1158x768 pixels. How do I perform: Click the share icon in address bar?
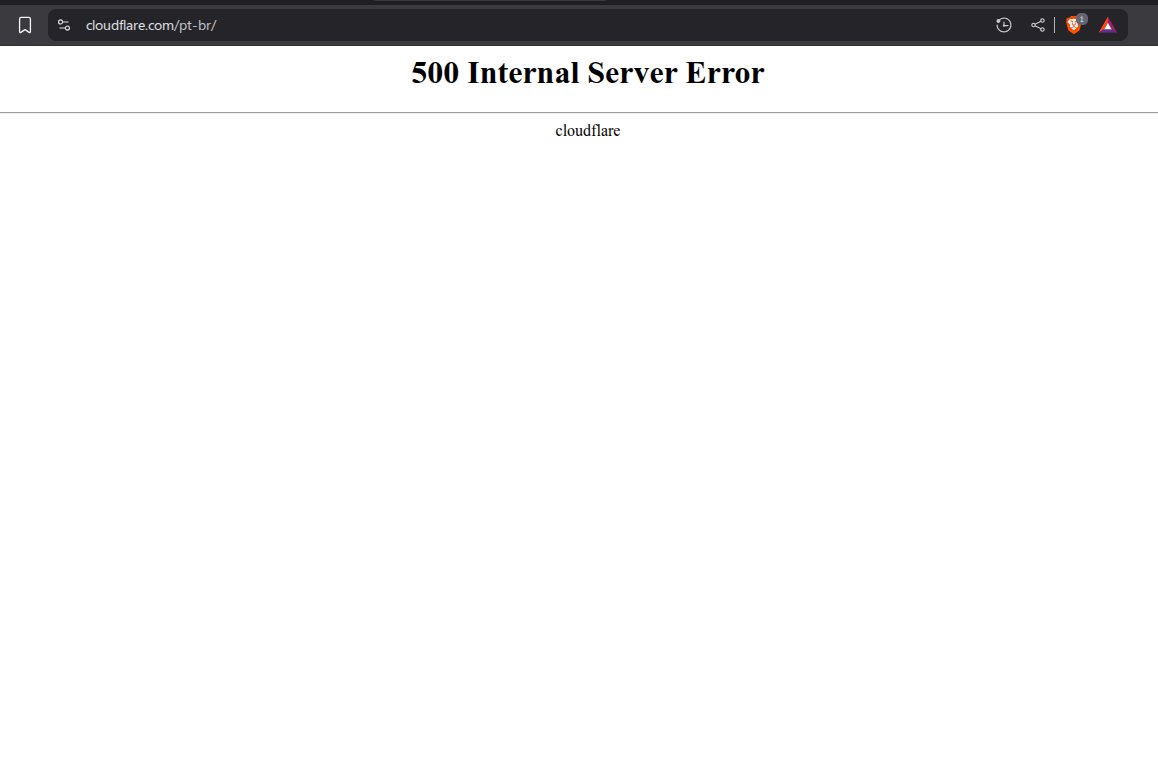[x=1038, y=25]
